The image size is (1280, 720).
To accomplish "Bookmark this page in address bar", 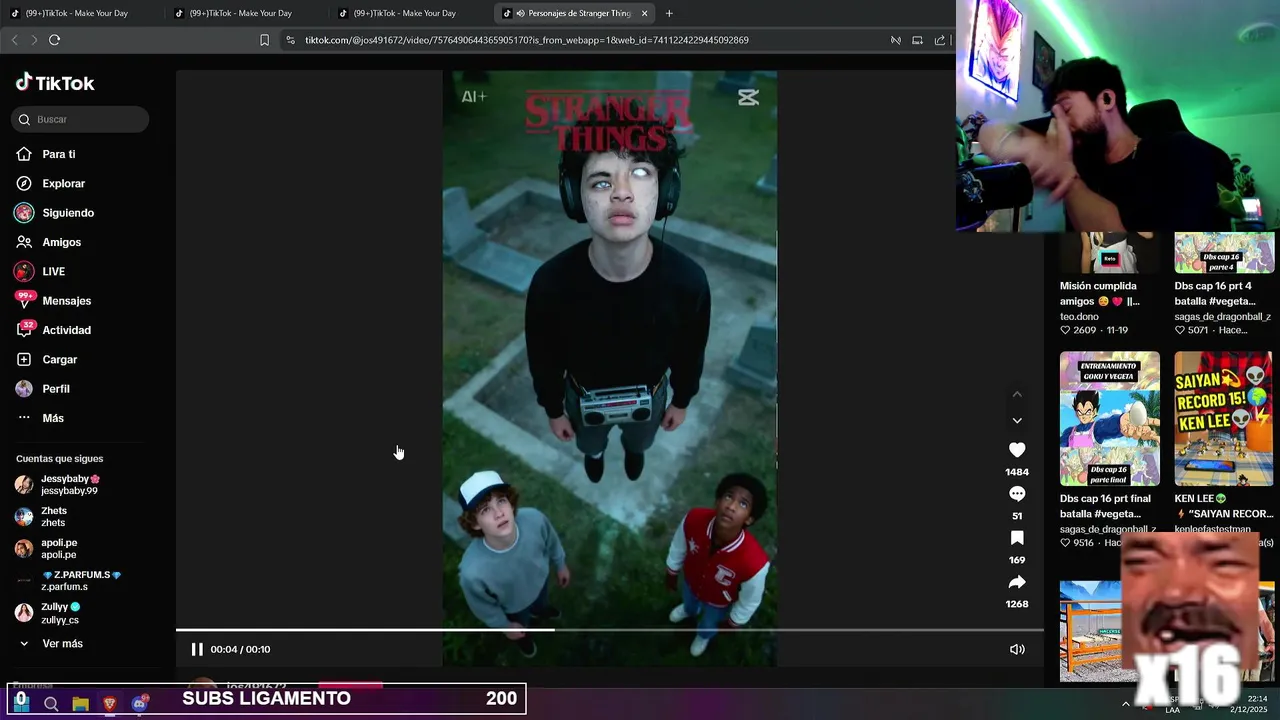I will 264,40.
